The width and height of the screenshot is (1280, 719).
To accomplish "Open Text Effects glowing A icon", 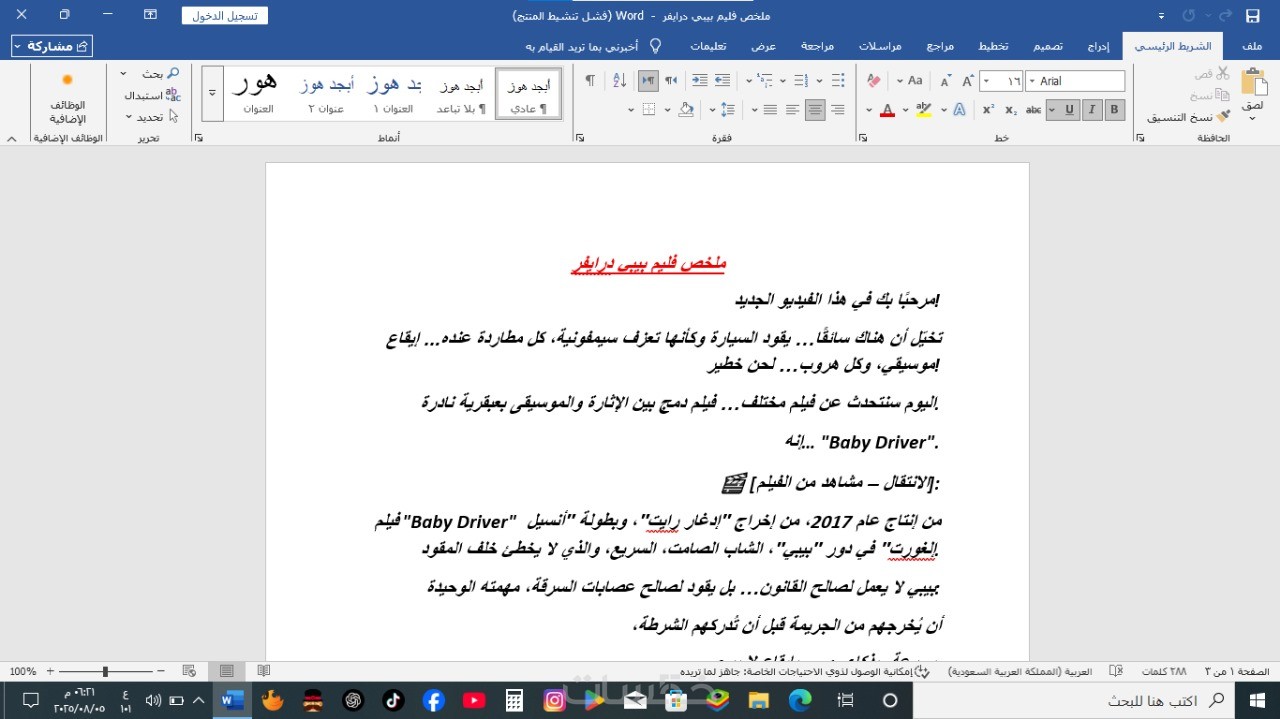I will pyautogui.click(x=959, y=110).
